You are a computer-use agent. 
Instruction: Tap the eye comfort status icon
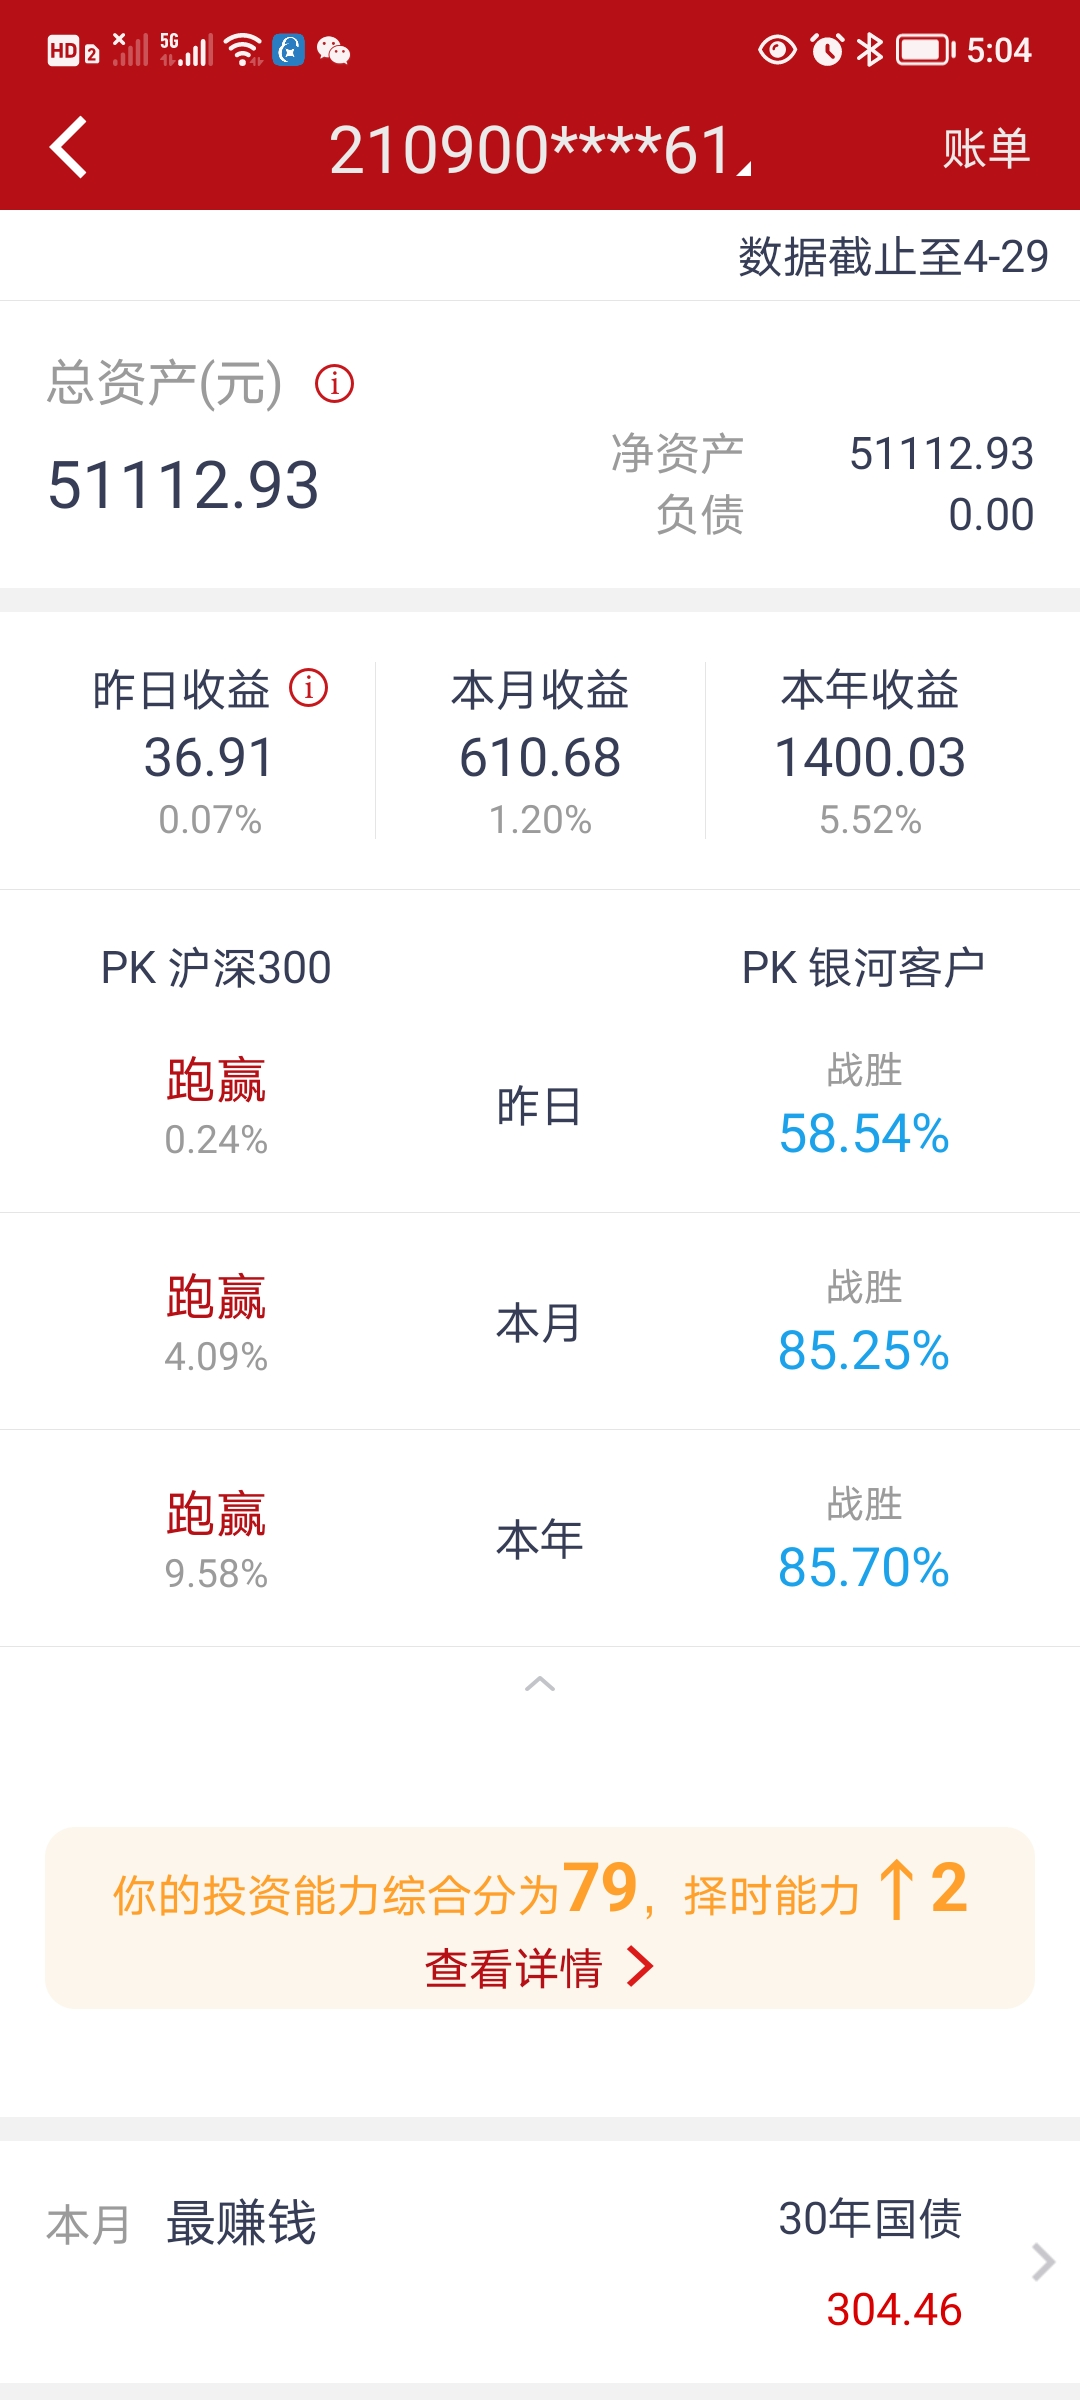[x=777, y=50]
